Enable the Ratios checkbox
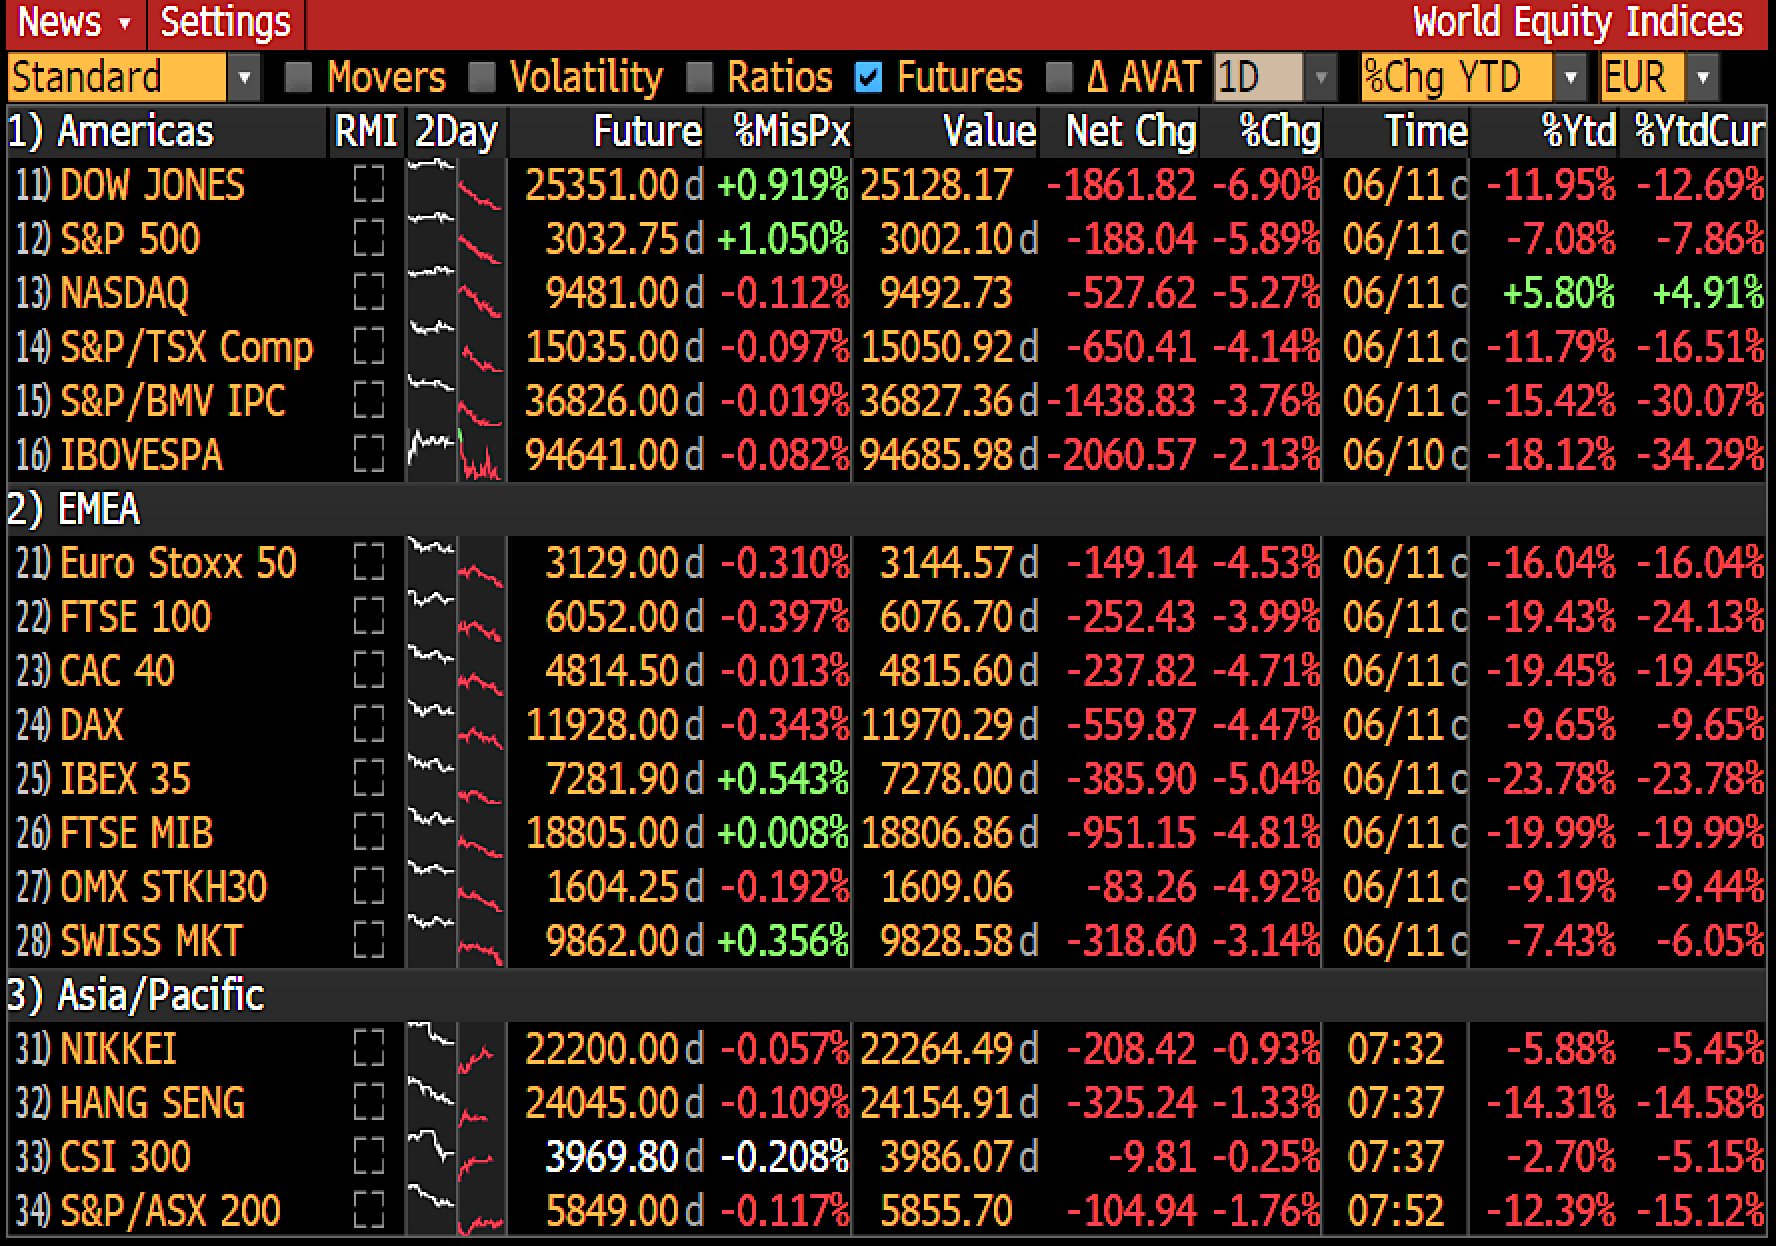Screen dimensions: 1776x1246 tap(699, 77)
